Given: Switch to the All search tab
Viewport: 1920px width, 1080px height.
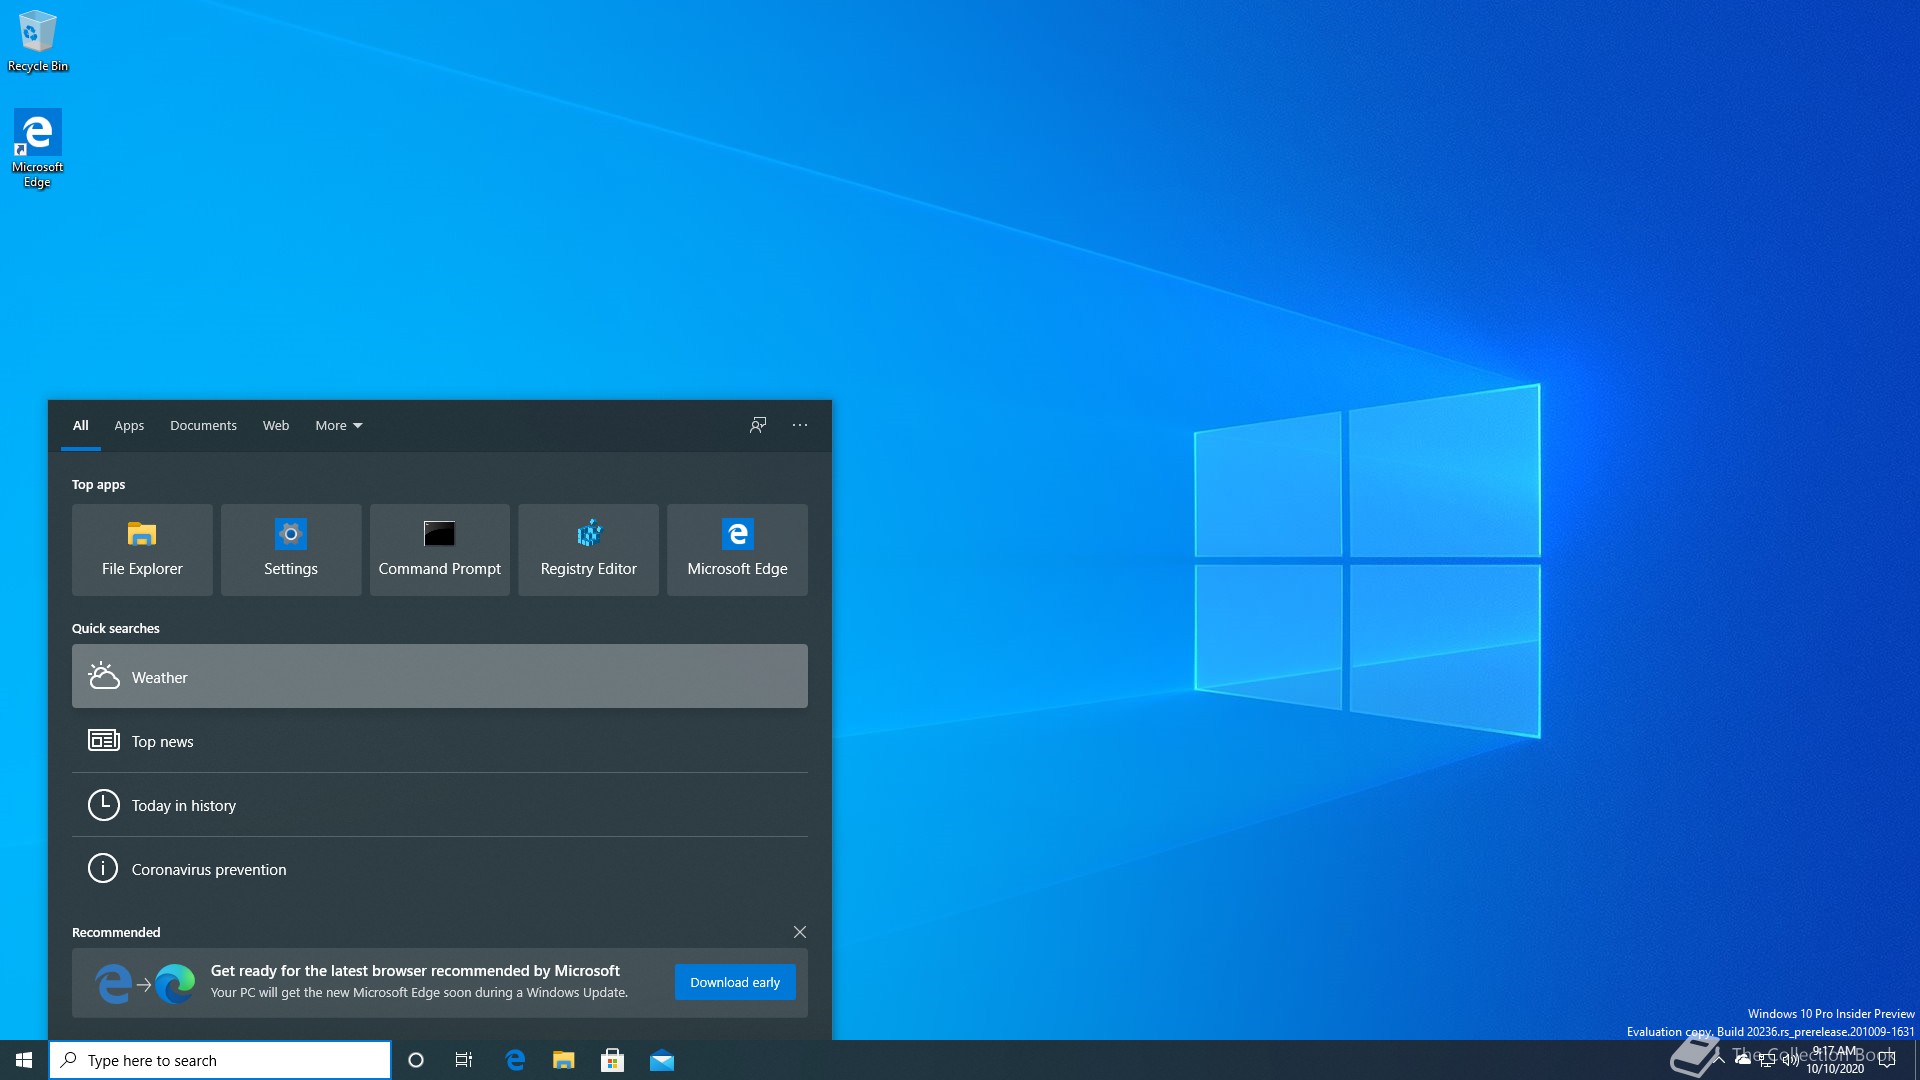Looking at the screenshot, I should (81, 426).
